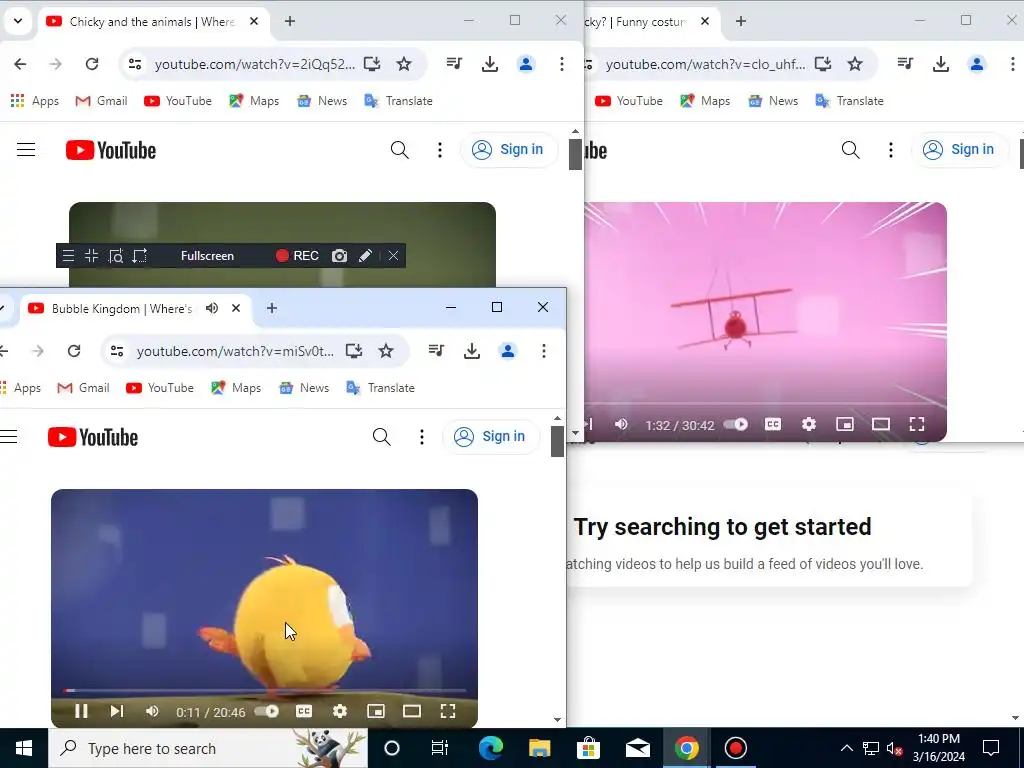
Task: Open Windows Start menu
Action: [x=24, y=748]
